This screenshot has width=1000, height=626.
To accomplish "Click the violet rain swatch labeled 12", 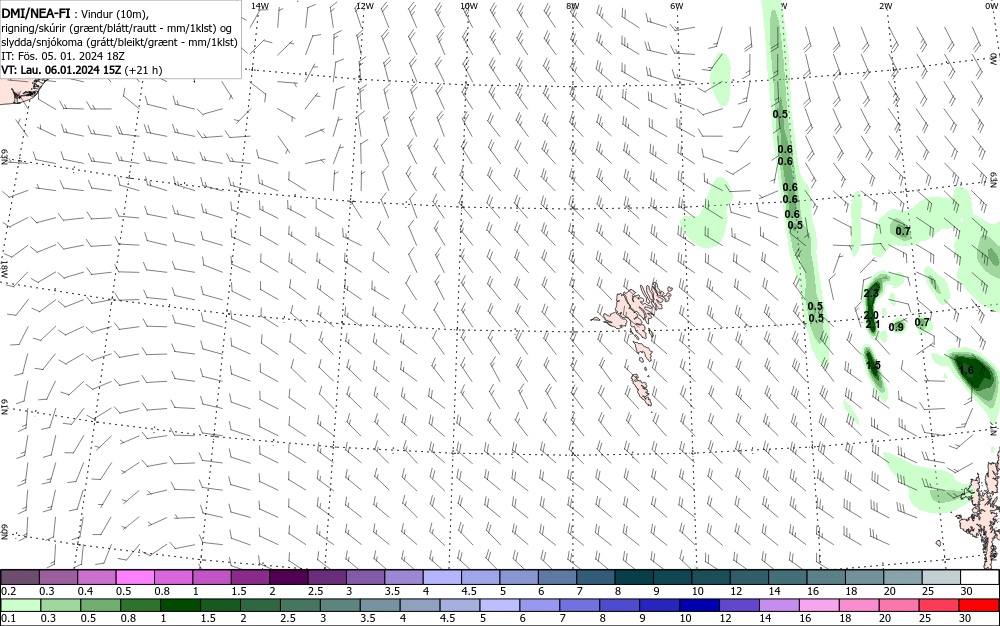I will [x=739, y=605].
